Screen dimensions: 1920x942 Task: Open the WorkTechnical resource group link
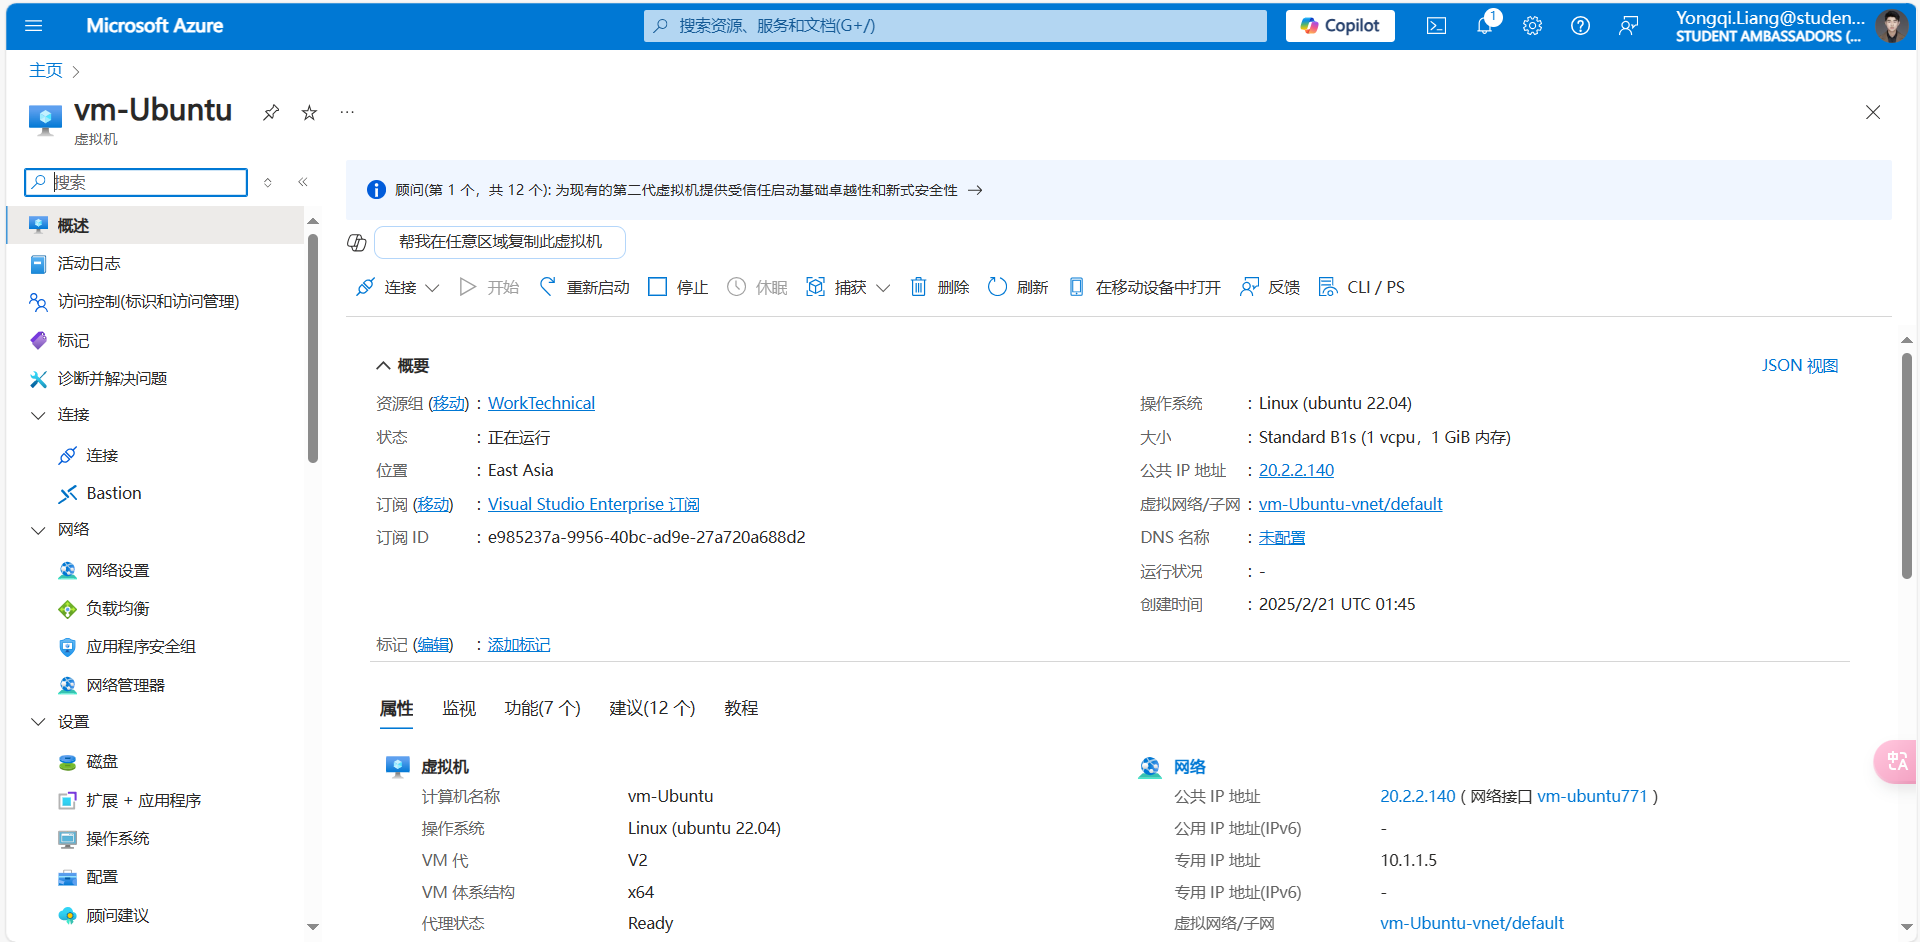point(541,404)
